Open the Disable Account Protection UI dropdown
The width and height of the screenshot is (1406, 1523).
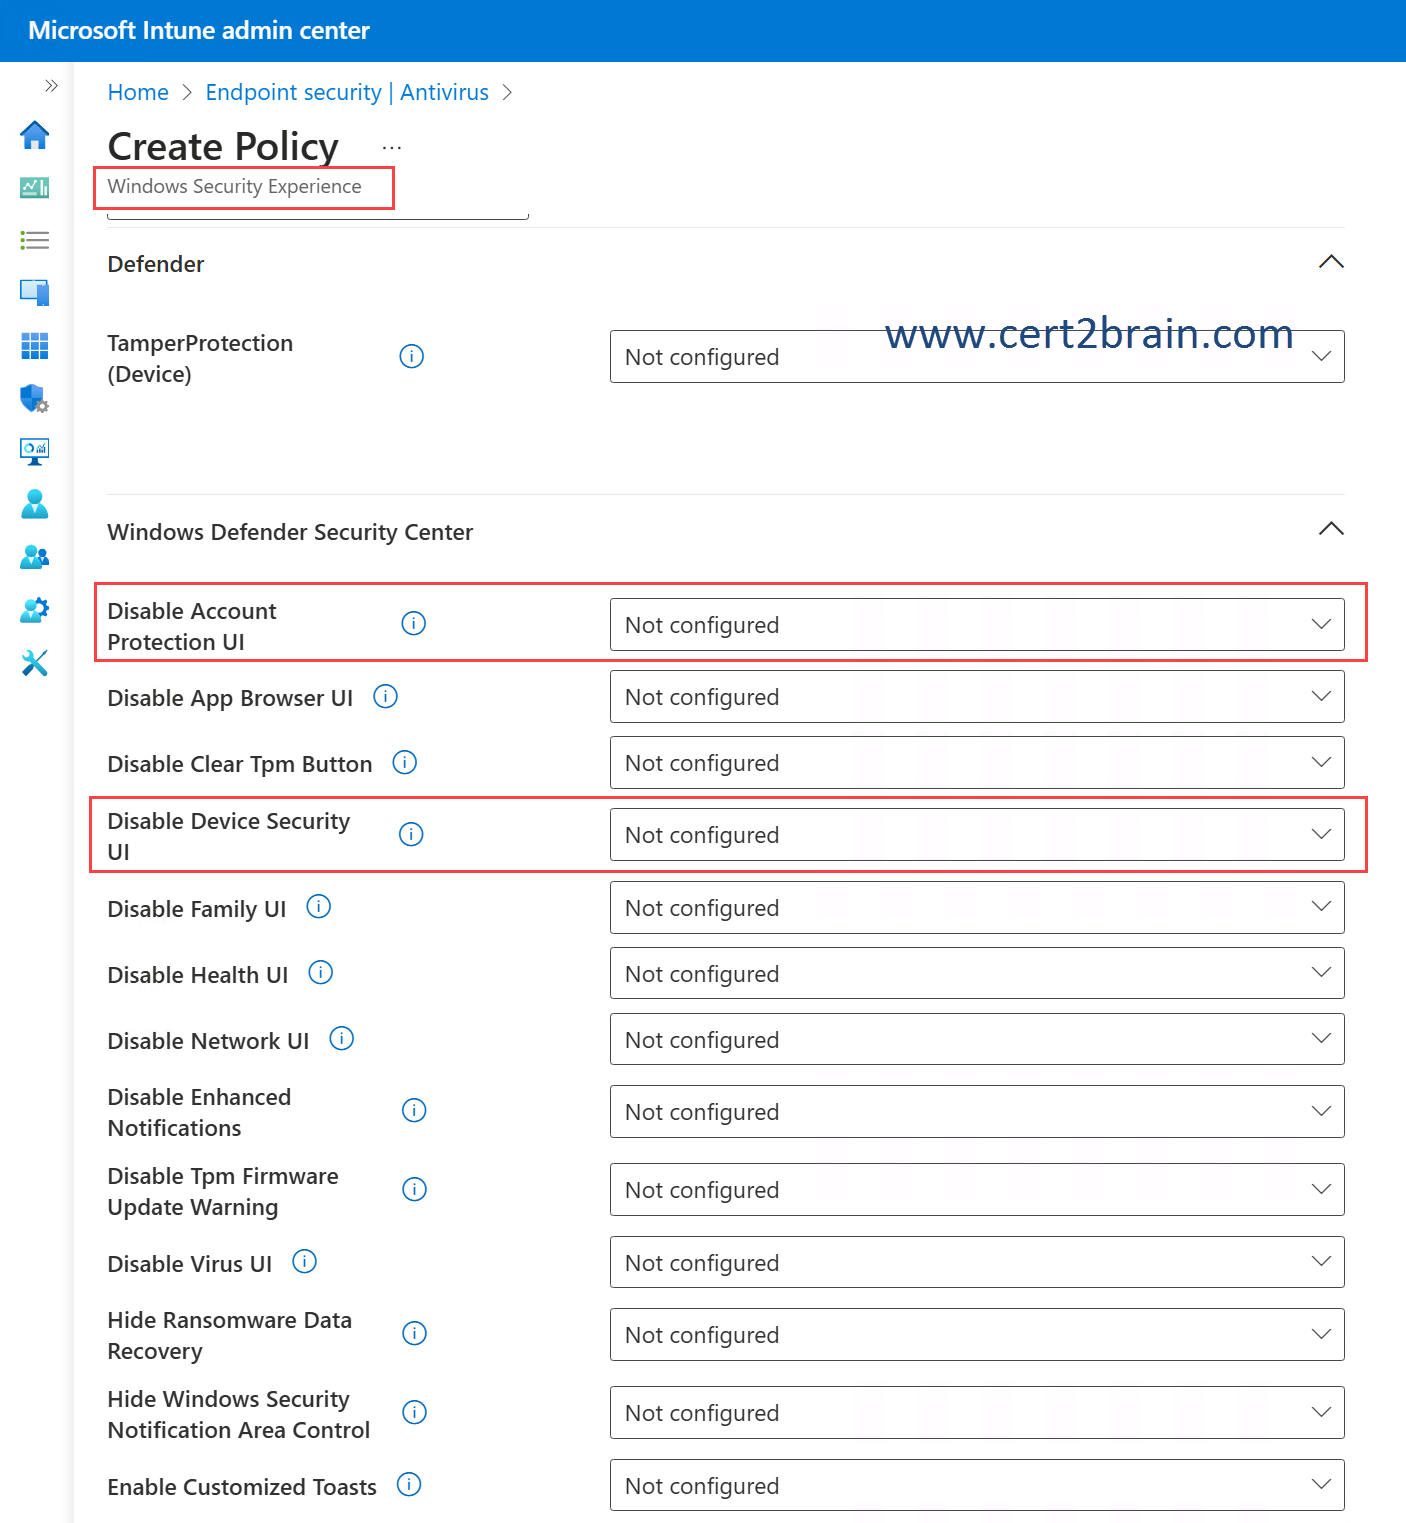[977, 625]
